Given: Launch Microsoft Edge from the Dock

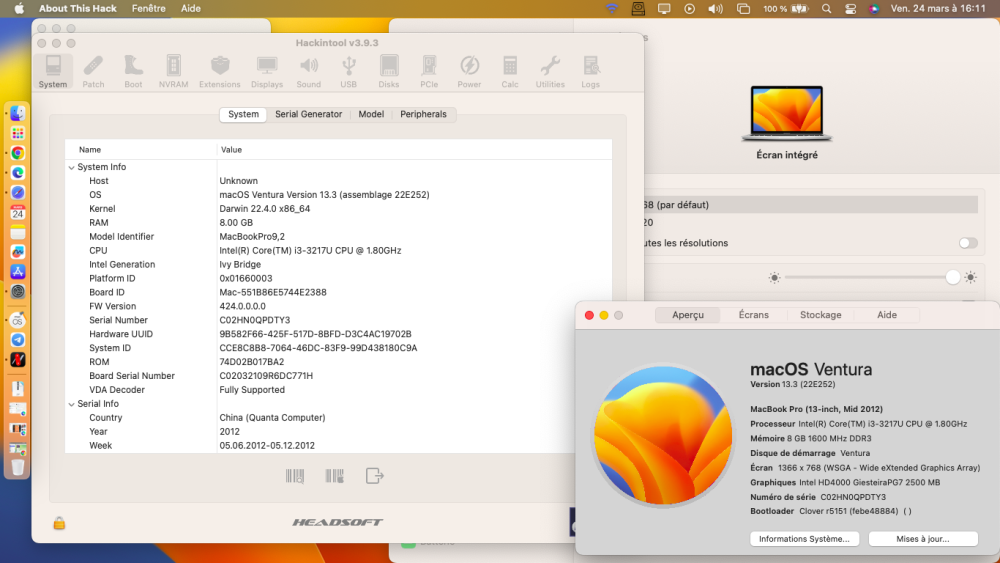Looking at the screenshot, I should coord(18,173).
